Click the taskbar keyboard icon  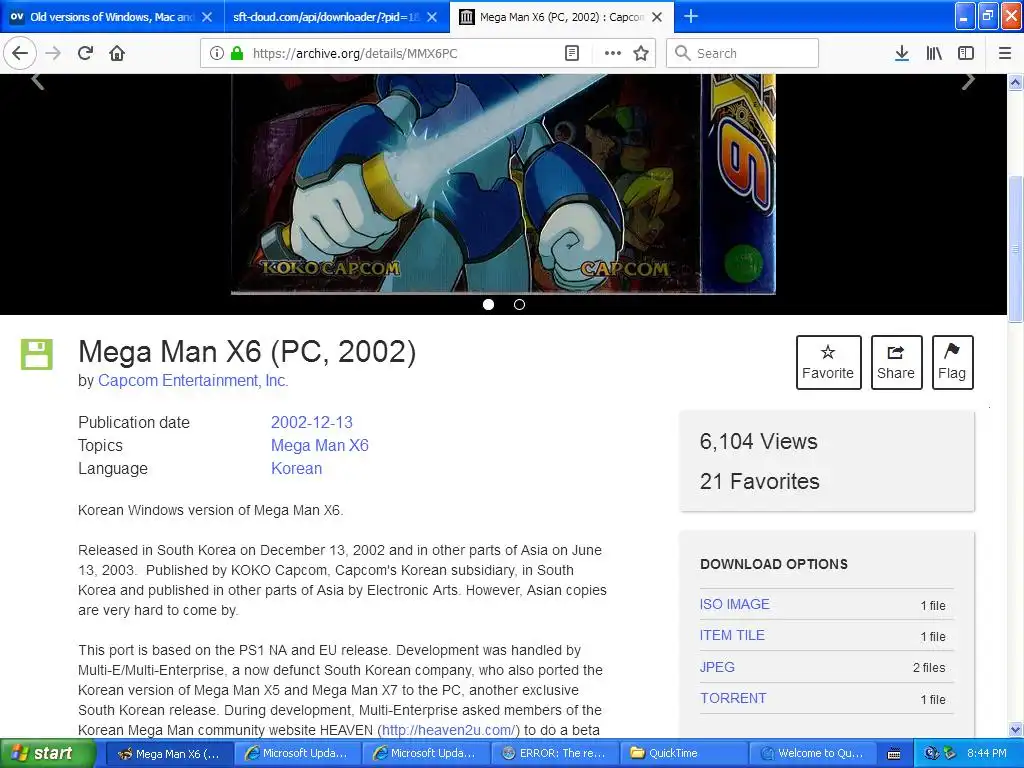(894, 754)
